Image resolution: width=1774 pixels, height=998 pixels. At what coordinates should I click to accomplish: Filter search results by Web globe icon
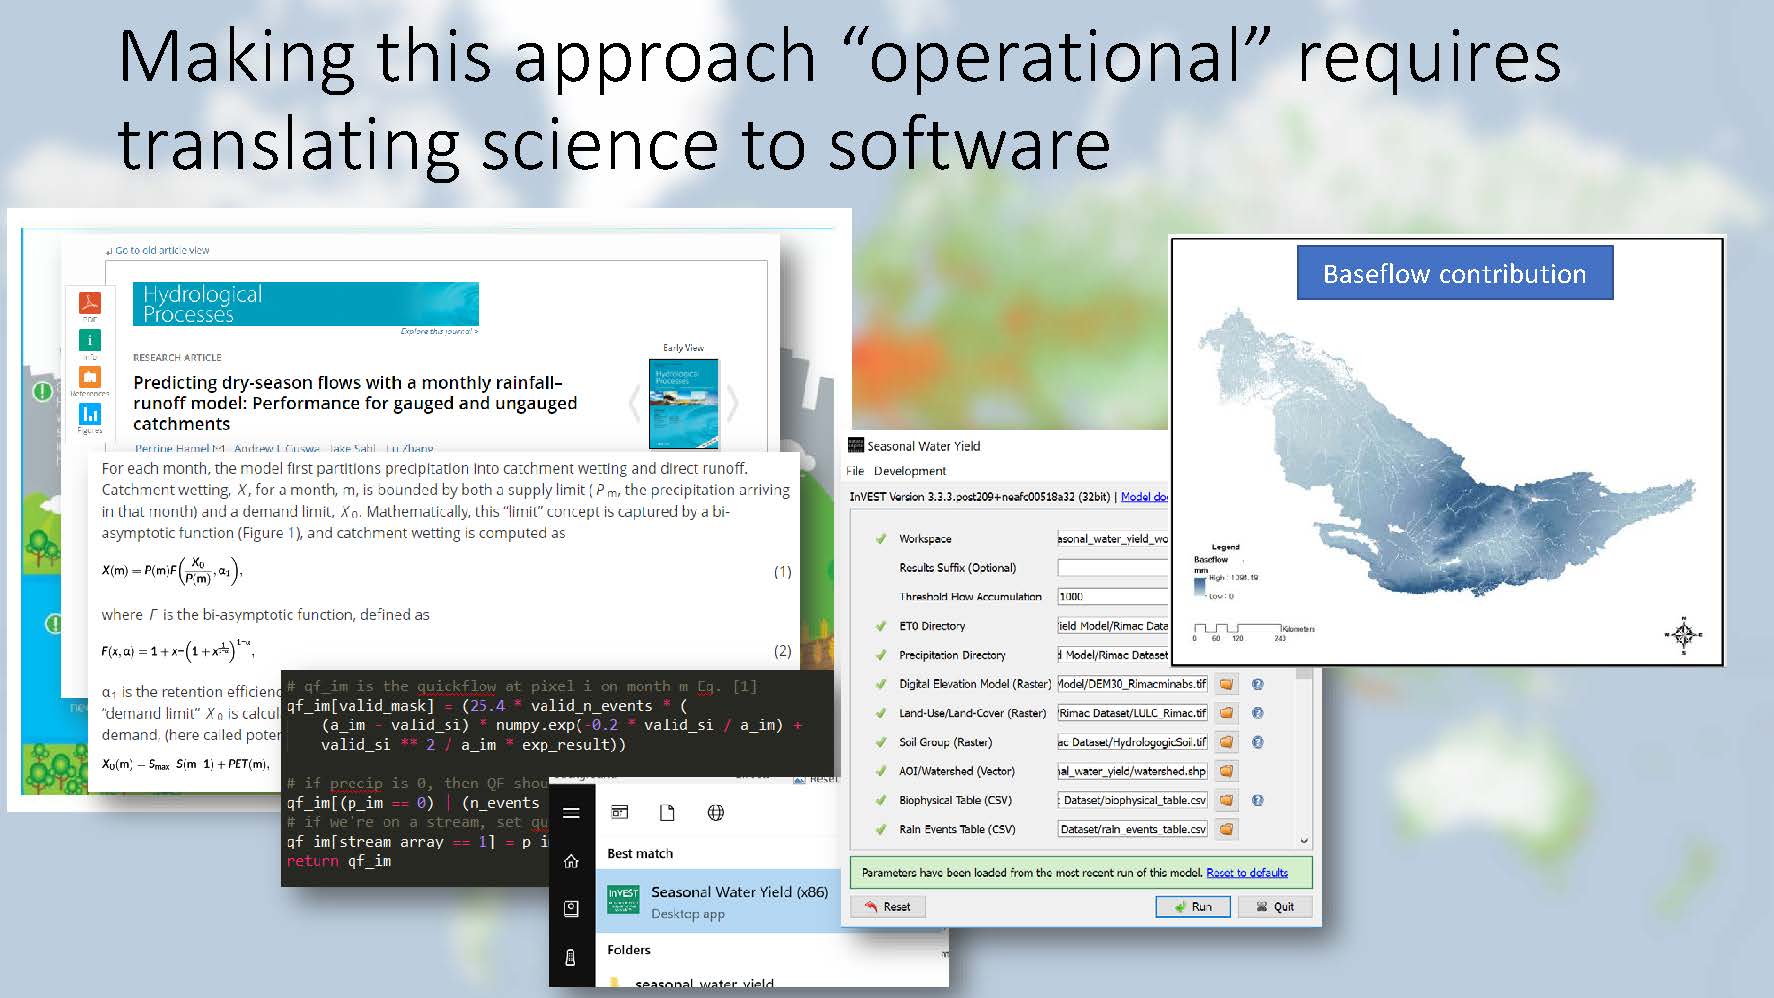click(x=716, y=812)
